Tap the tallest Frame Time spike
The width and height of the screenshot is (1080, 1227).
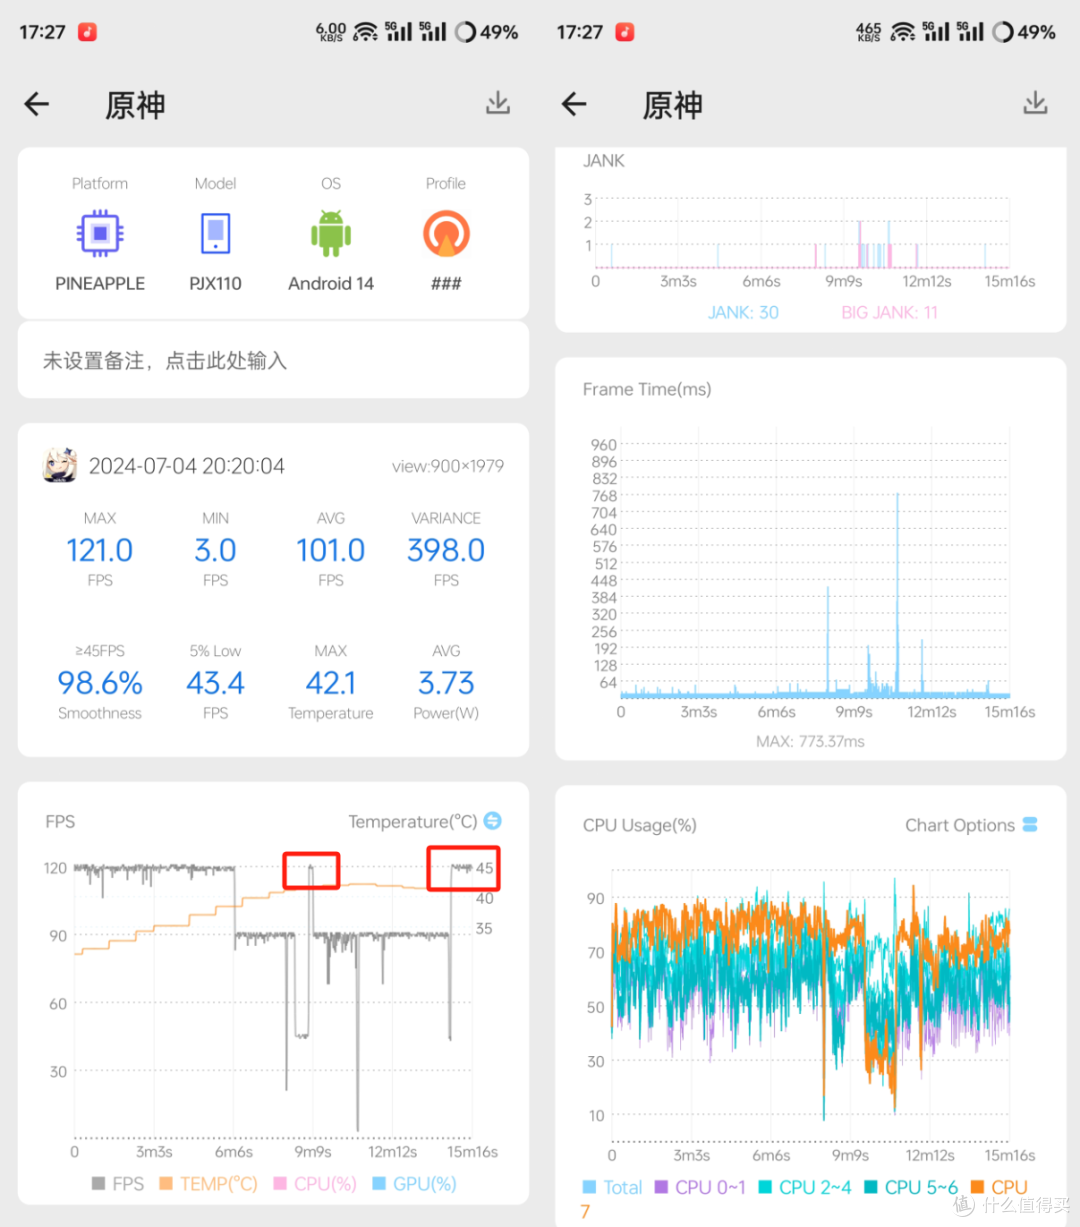coord(897,595)
